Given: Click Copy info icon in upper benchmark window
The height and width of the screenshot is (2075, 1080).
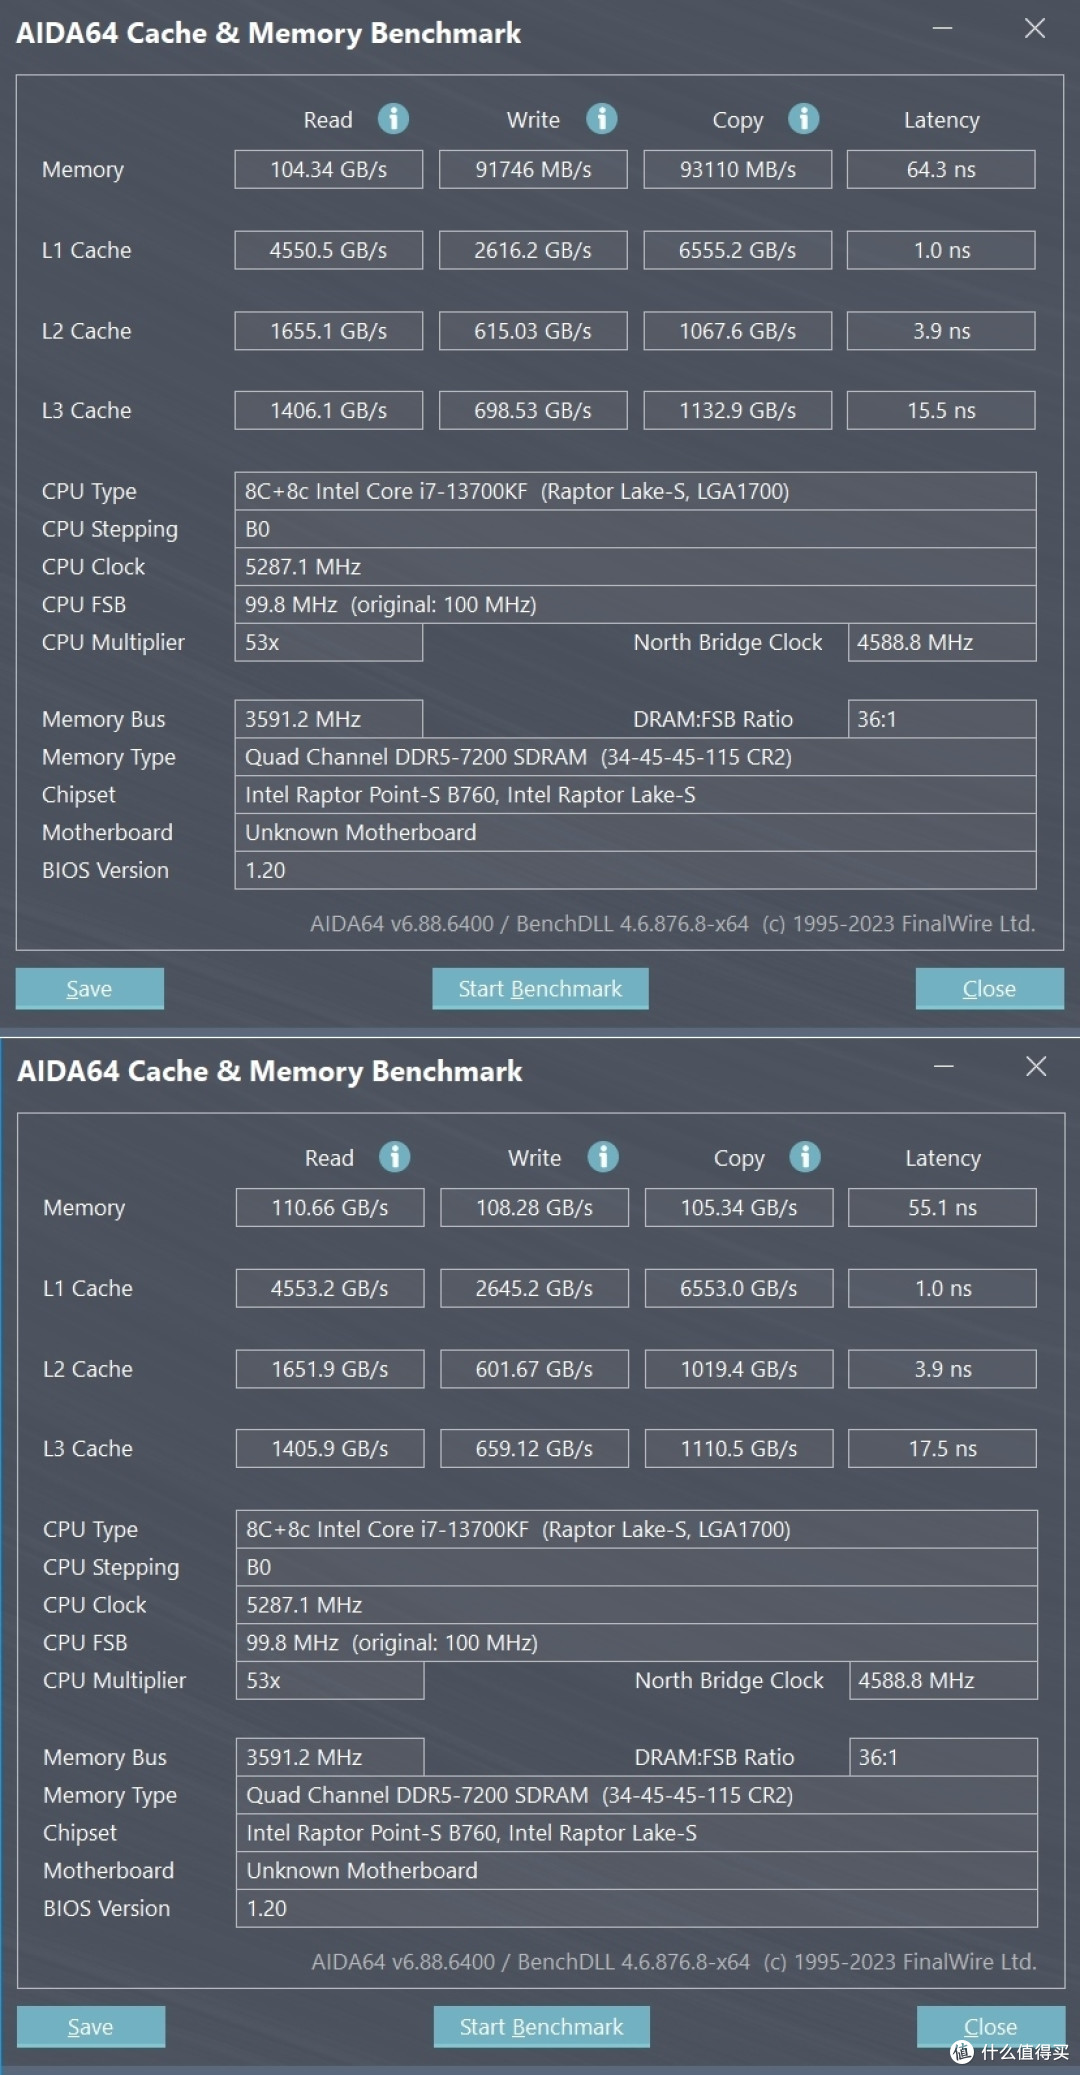Looking at the screenshot, I should [803, 119].
